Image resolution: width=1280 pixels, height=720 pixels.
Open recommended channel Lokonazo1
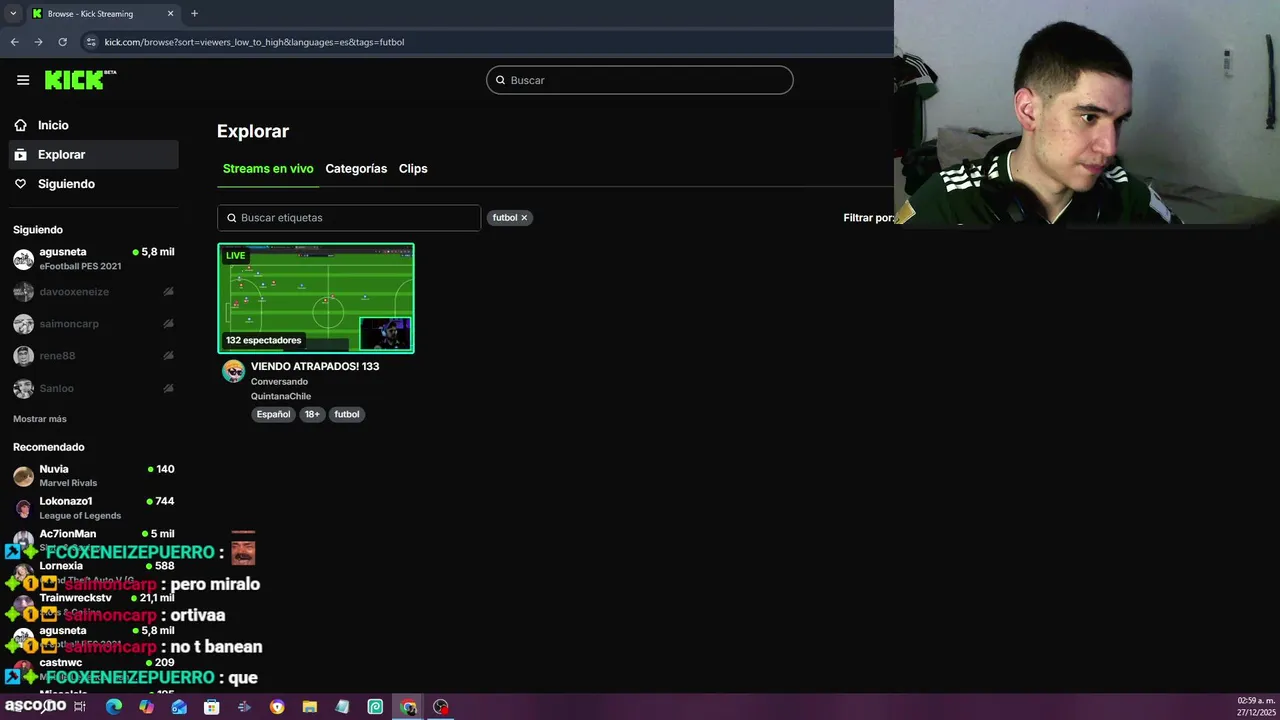point(93,508)
